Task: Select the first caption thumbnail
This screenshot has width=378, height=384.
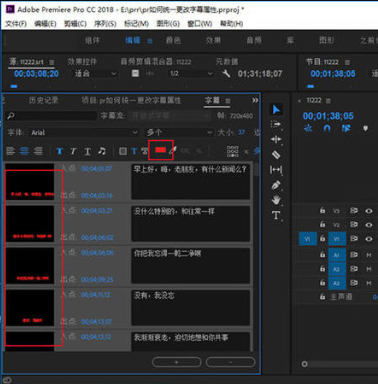Action: pyautogui.click(x=30, y=182)
